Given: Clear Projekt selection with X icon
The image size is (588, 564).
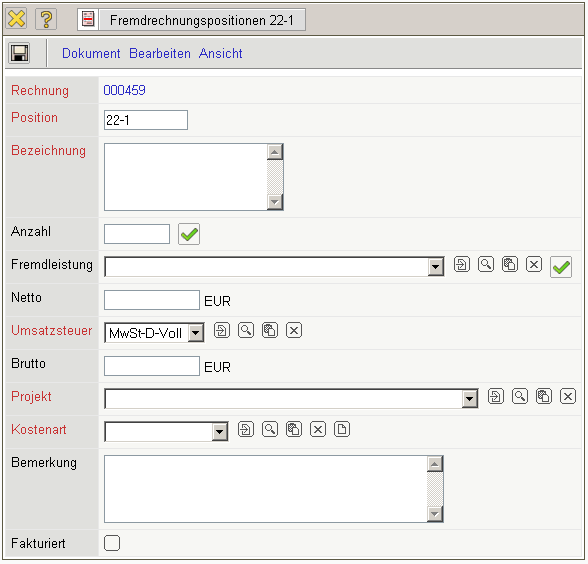Looking at the screenshot, I should (568, 396).
